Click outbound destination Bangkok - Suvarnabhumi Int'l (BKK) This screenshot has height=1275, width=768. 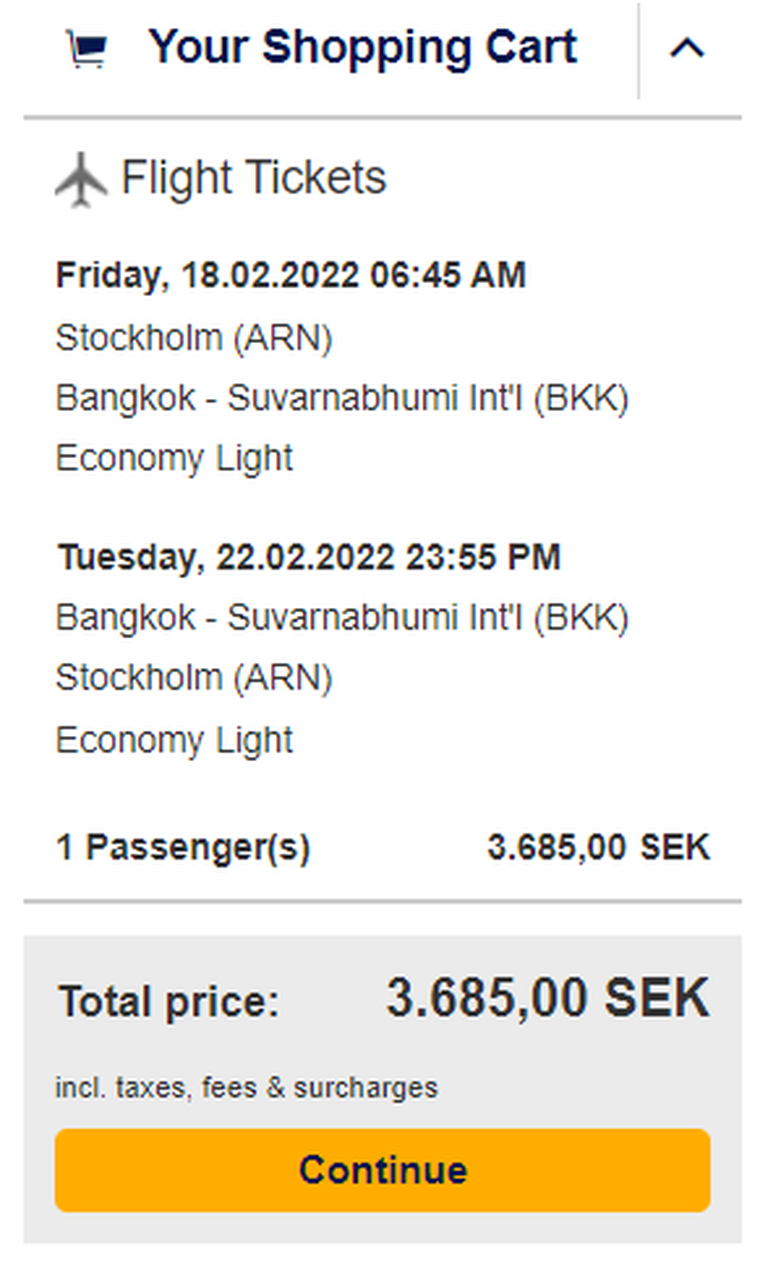342,398
